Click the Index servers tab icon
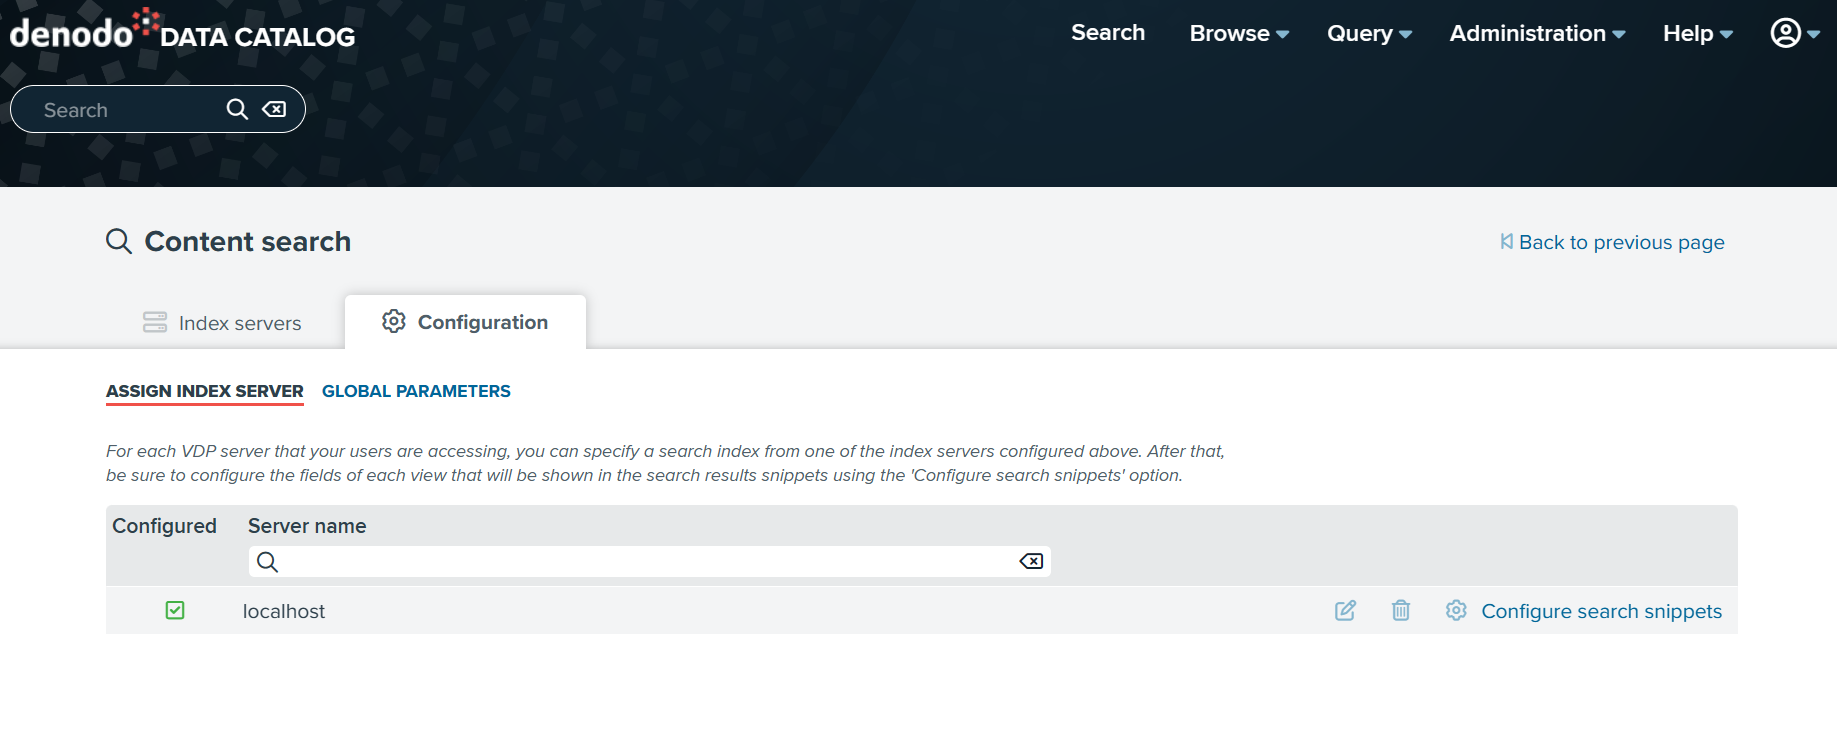1837x740 pixels. point(155,322)
